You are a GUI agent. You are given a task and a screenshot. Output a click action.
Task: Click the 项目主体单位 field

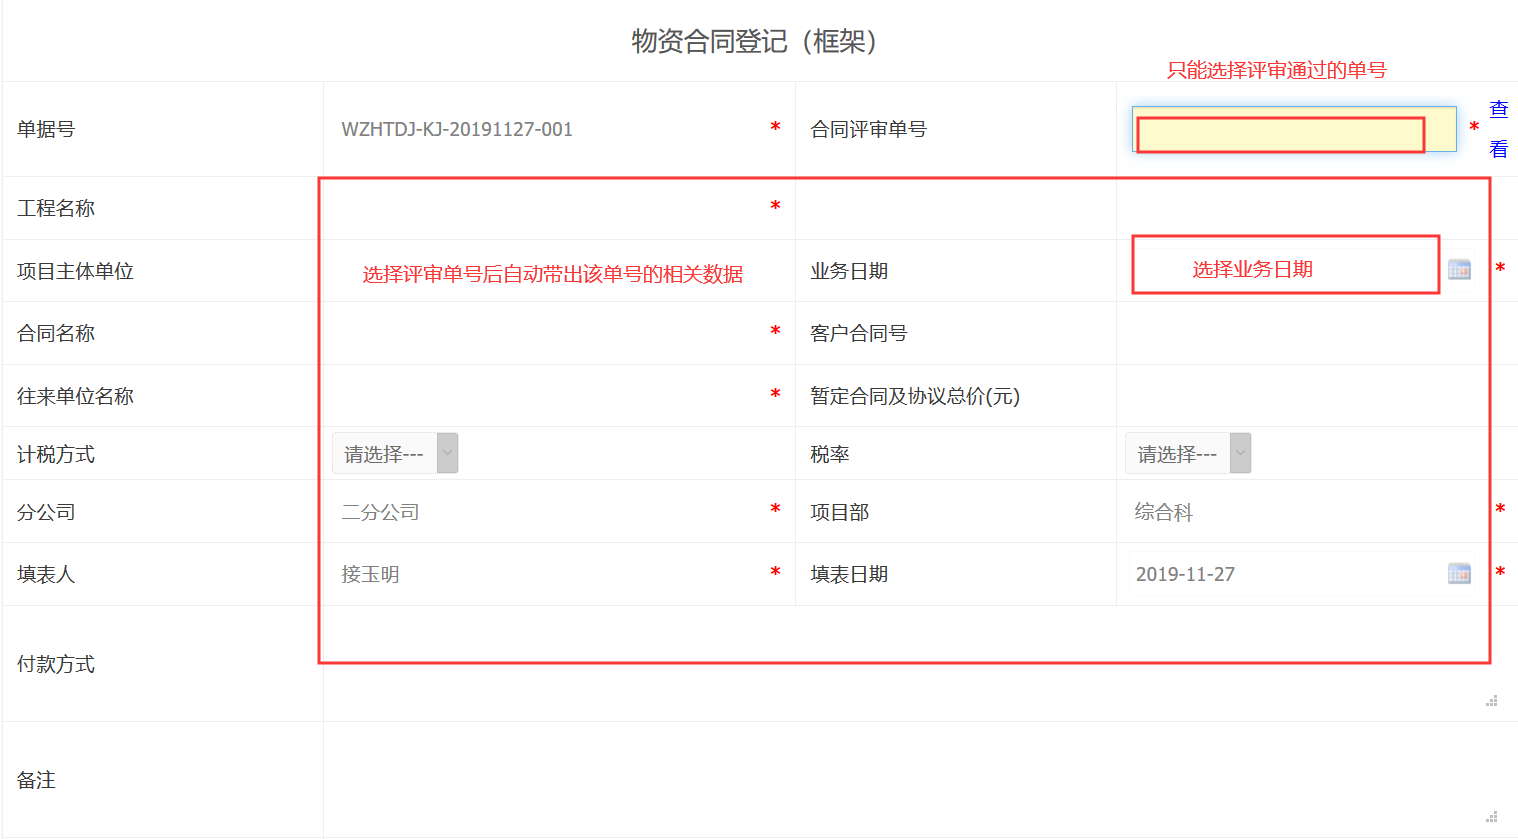click(555, 271)
